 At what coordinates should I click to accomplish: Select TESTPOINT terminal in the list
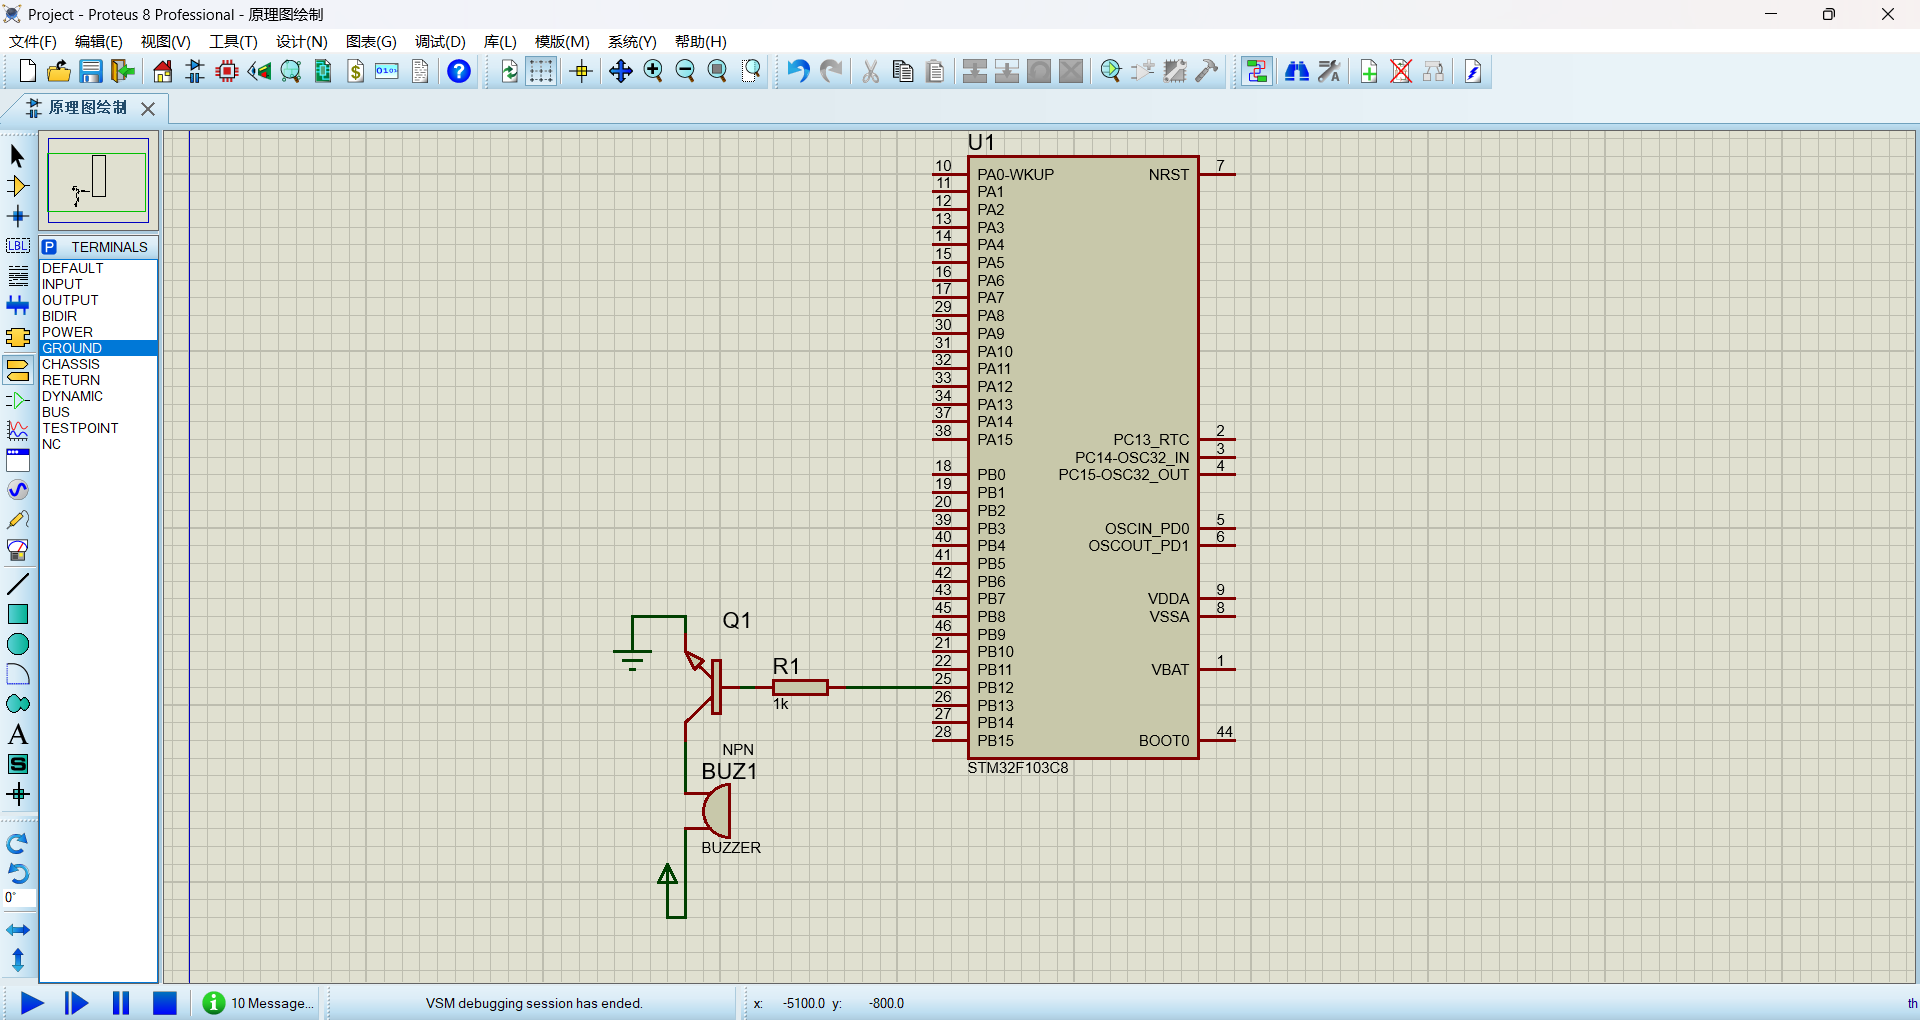(x=98, y=428)
